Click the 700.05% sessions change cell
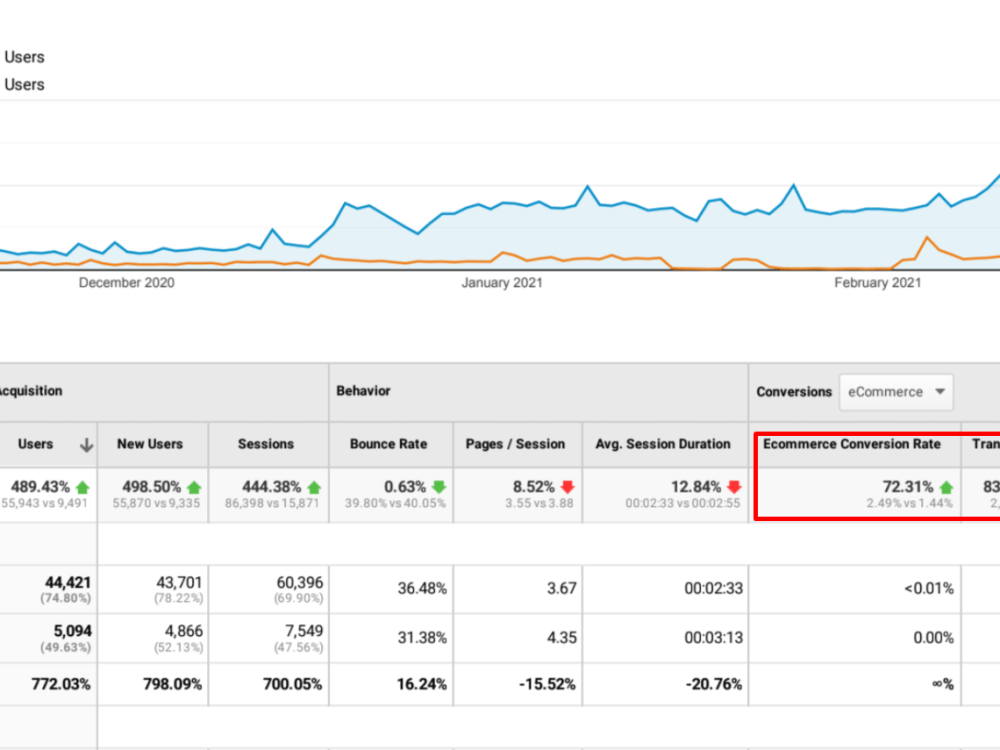 [293, 684]
